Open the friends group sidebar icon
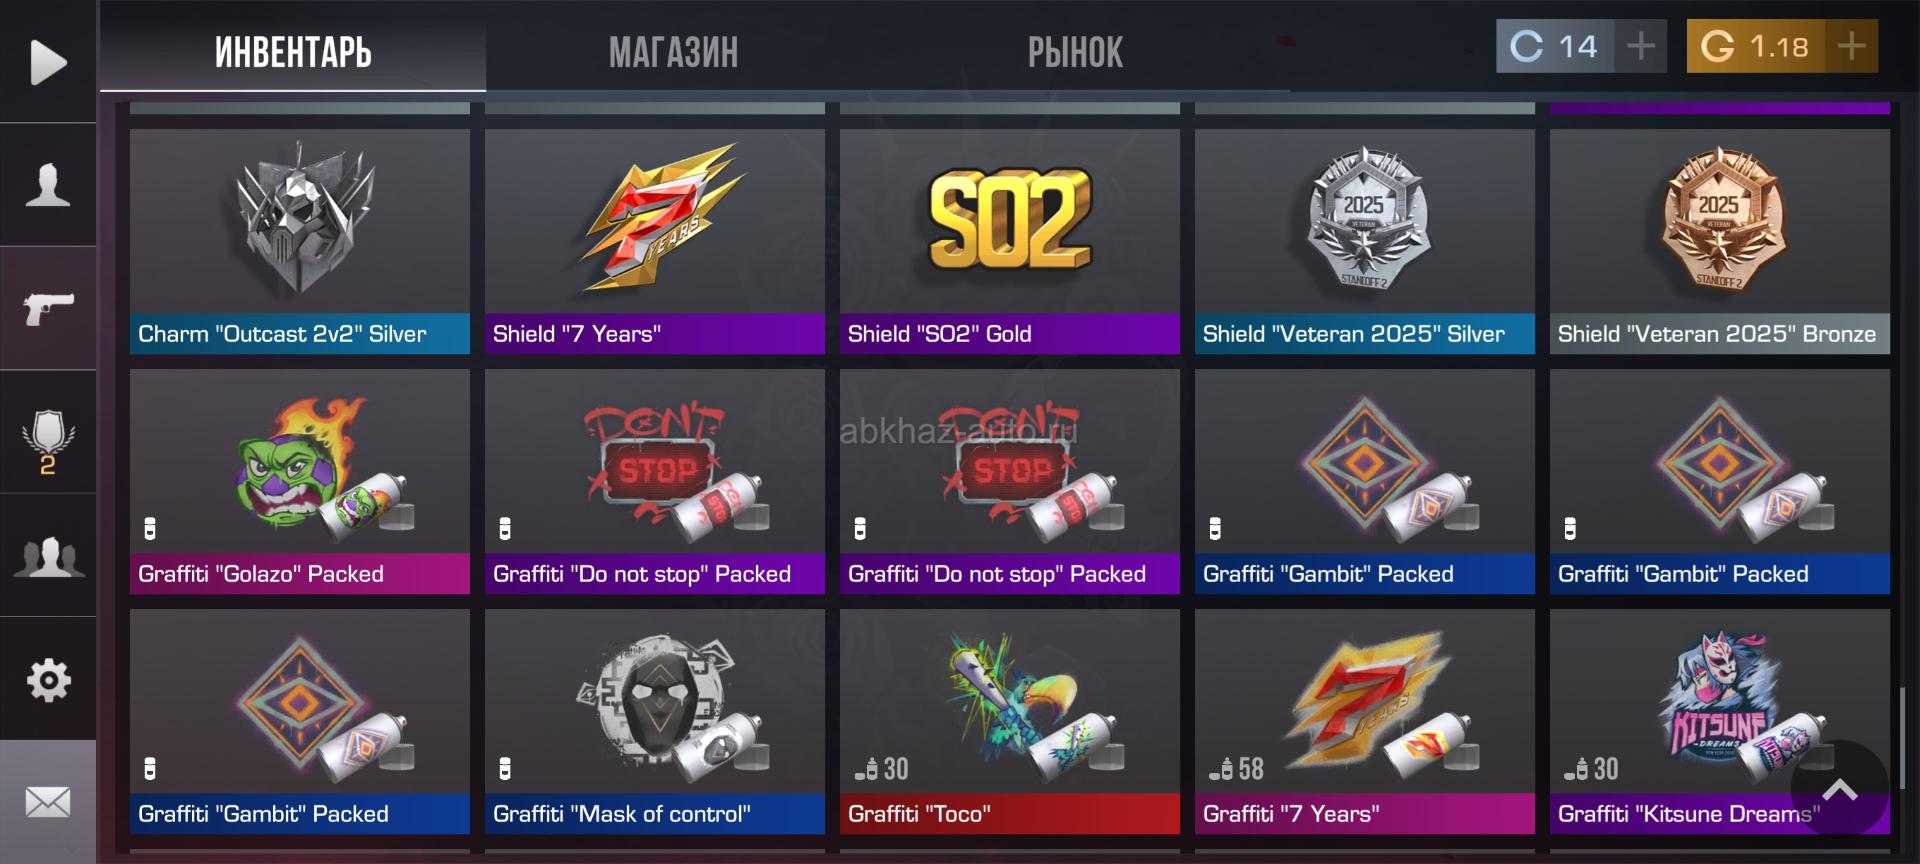Screen dimensions: 1920x864 coord(48,557)
